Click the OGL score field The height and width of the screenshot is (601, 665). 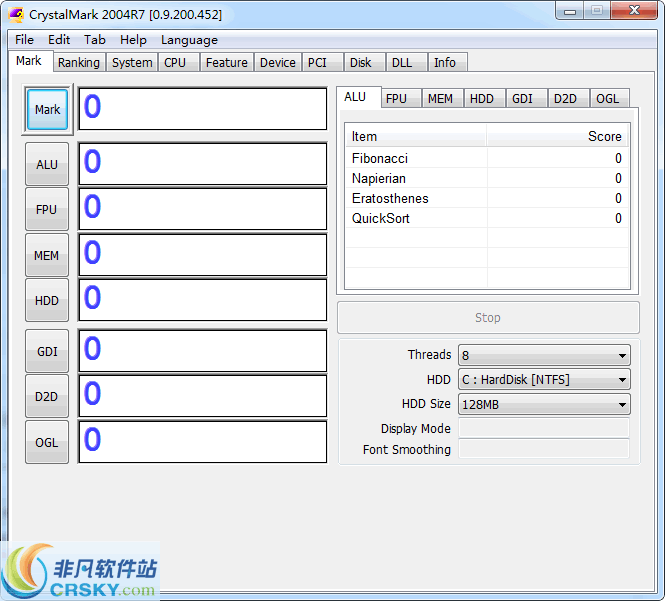203,442
